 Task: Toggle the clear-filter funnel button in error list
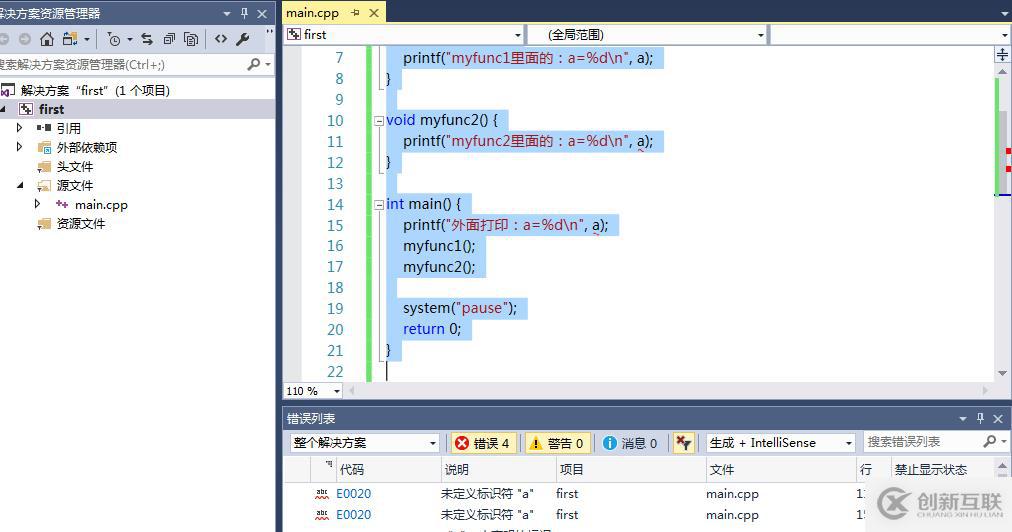click(x=683, y=443)
